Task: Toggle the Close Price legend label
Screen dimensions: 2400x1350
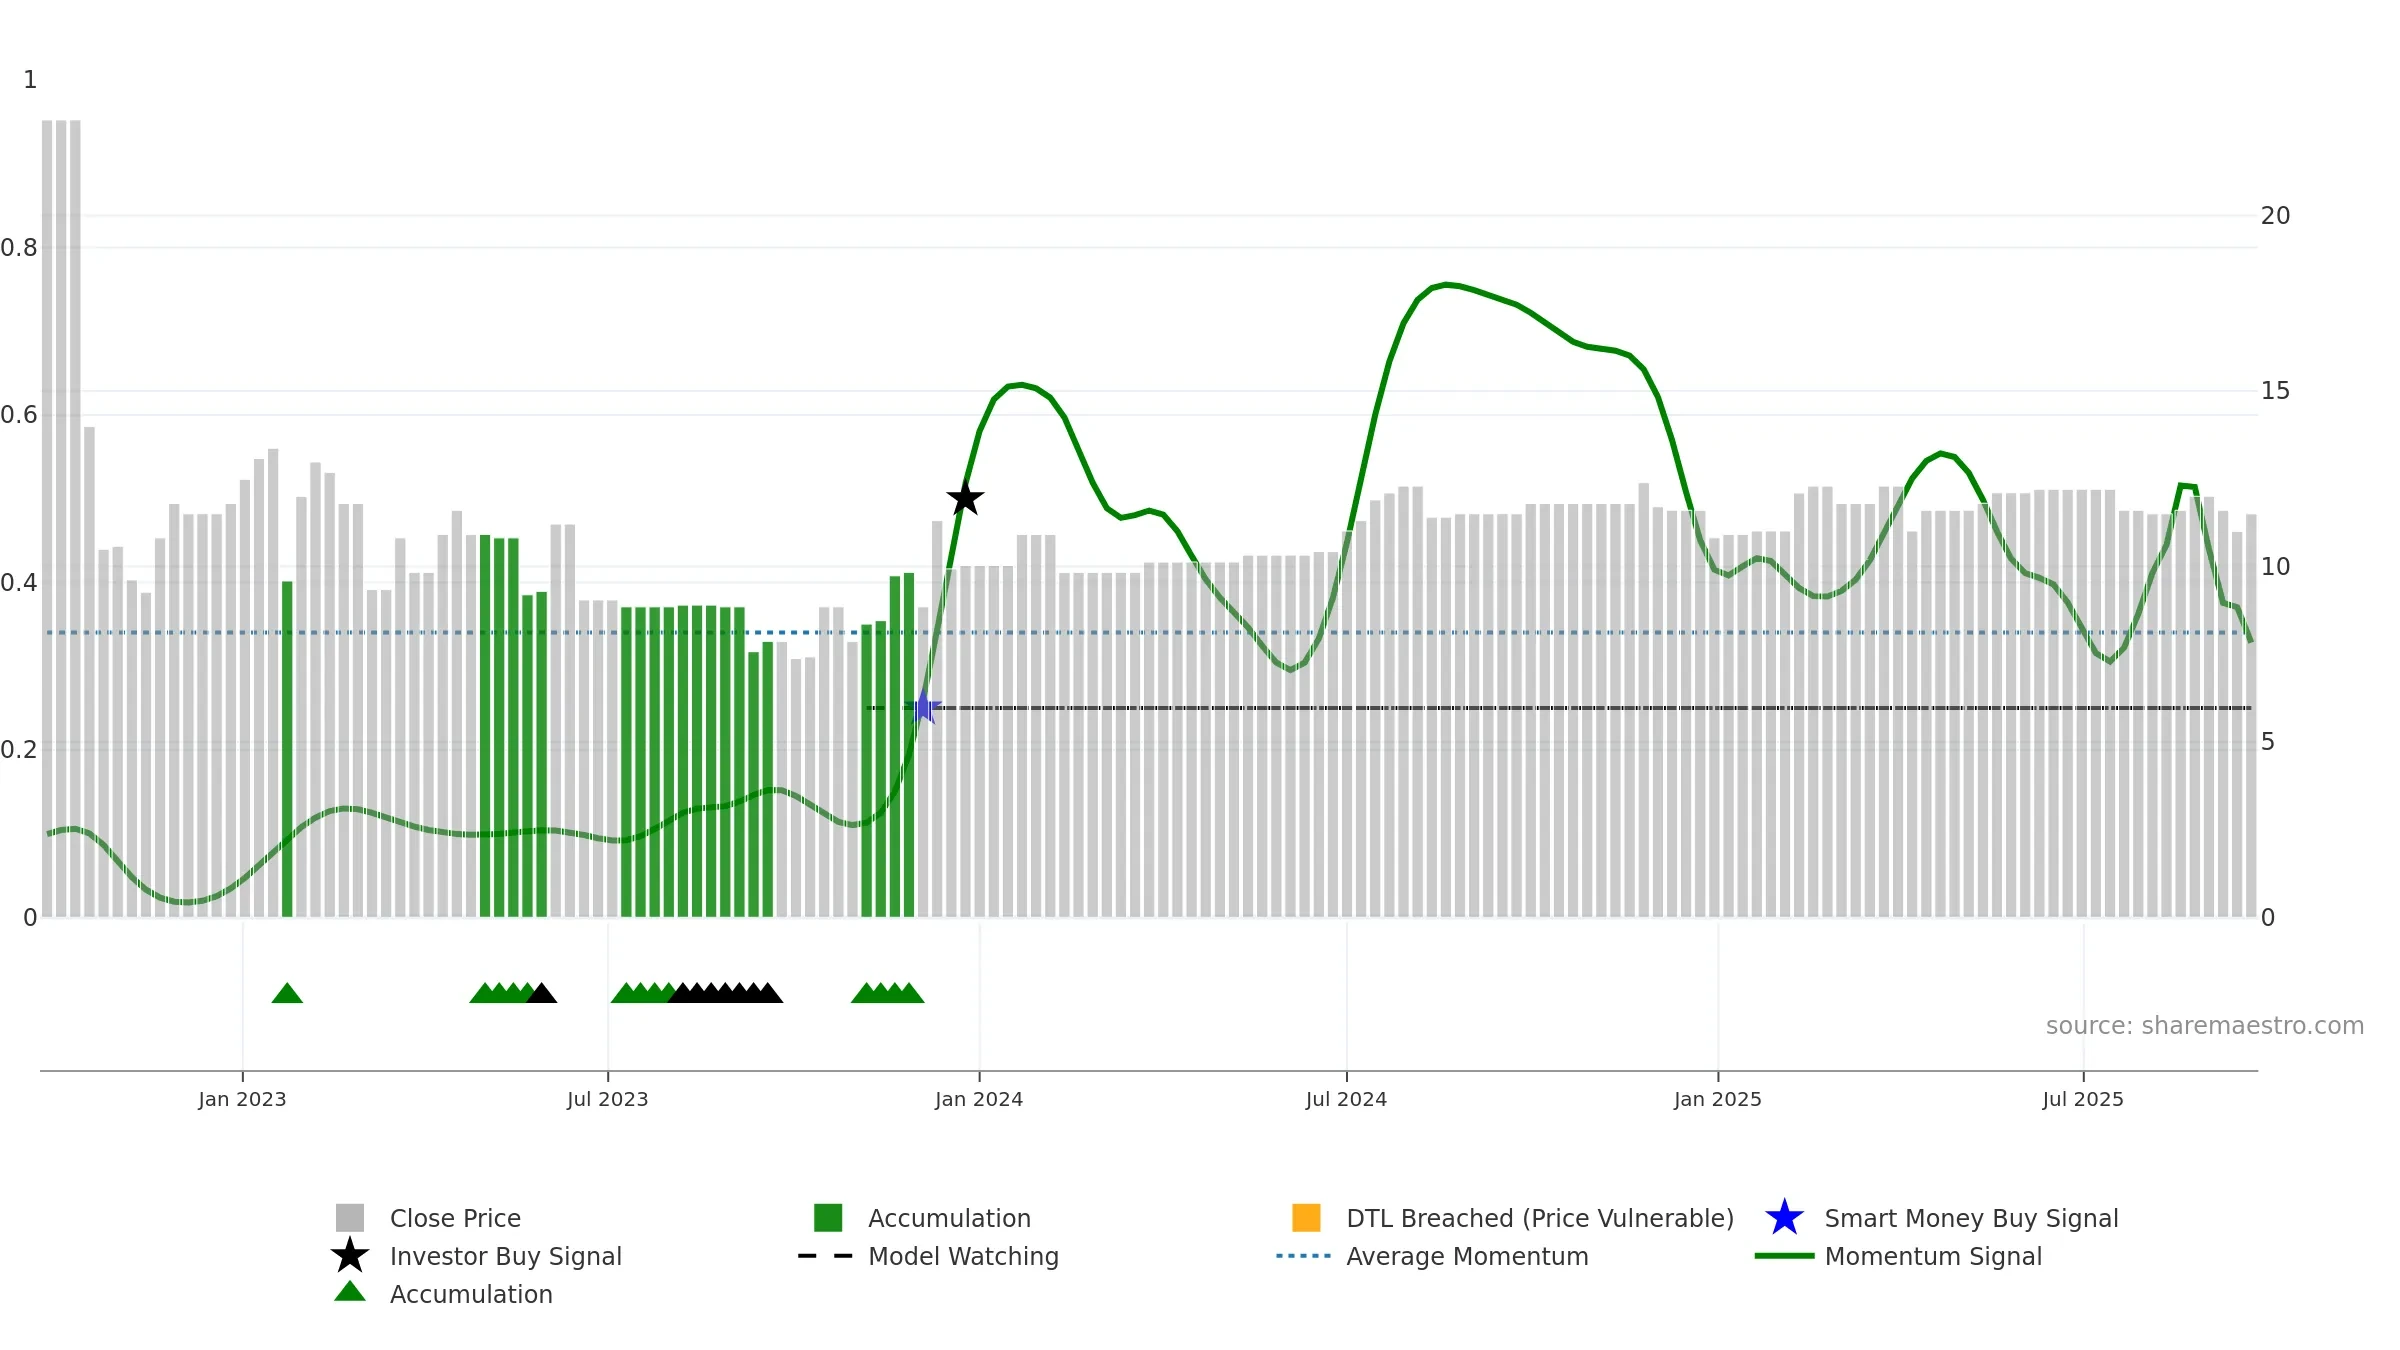Action: tap(455, 1218)
